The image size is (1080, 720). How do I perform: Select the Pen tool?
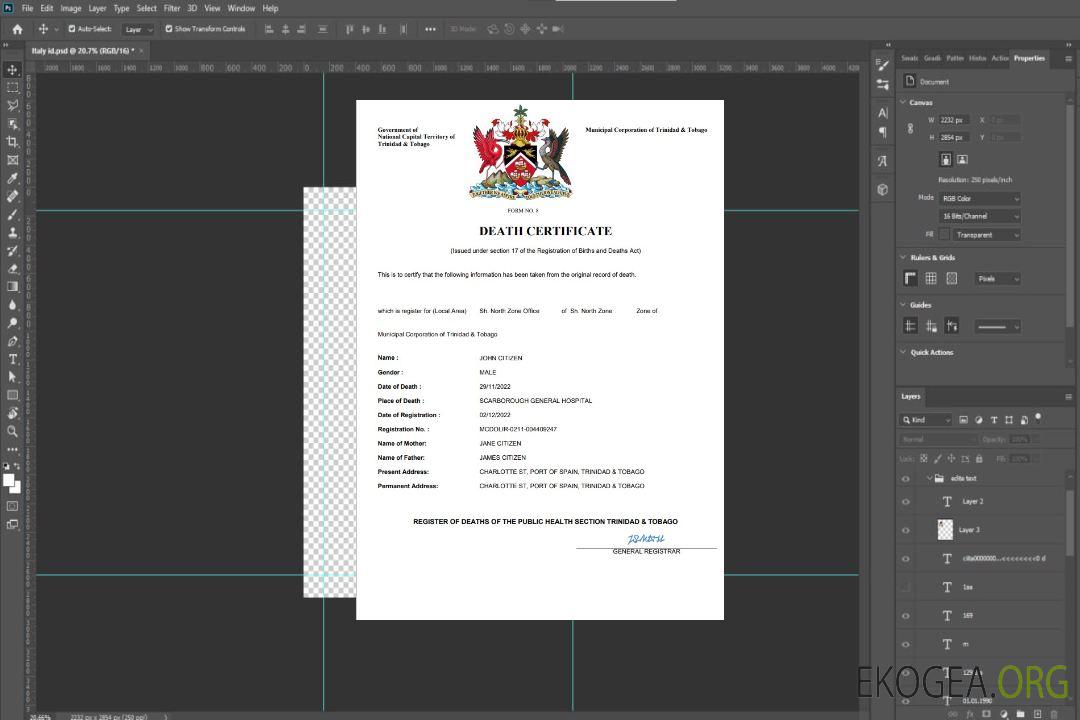(12, 341)
